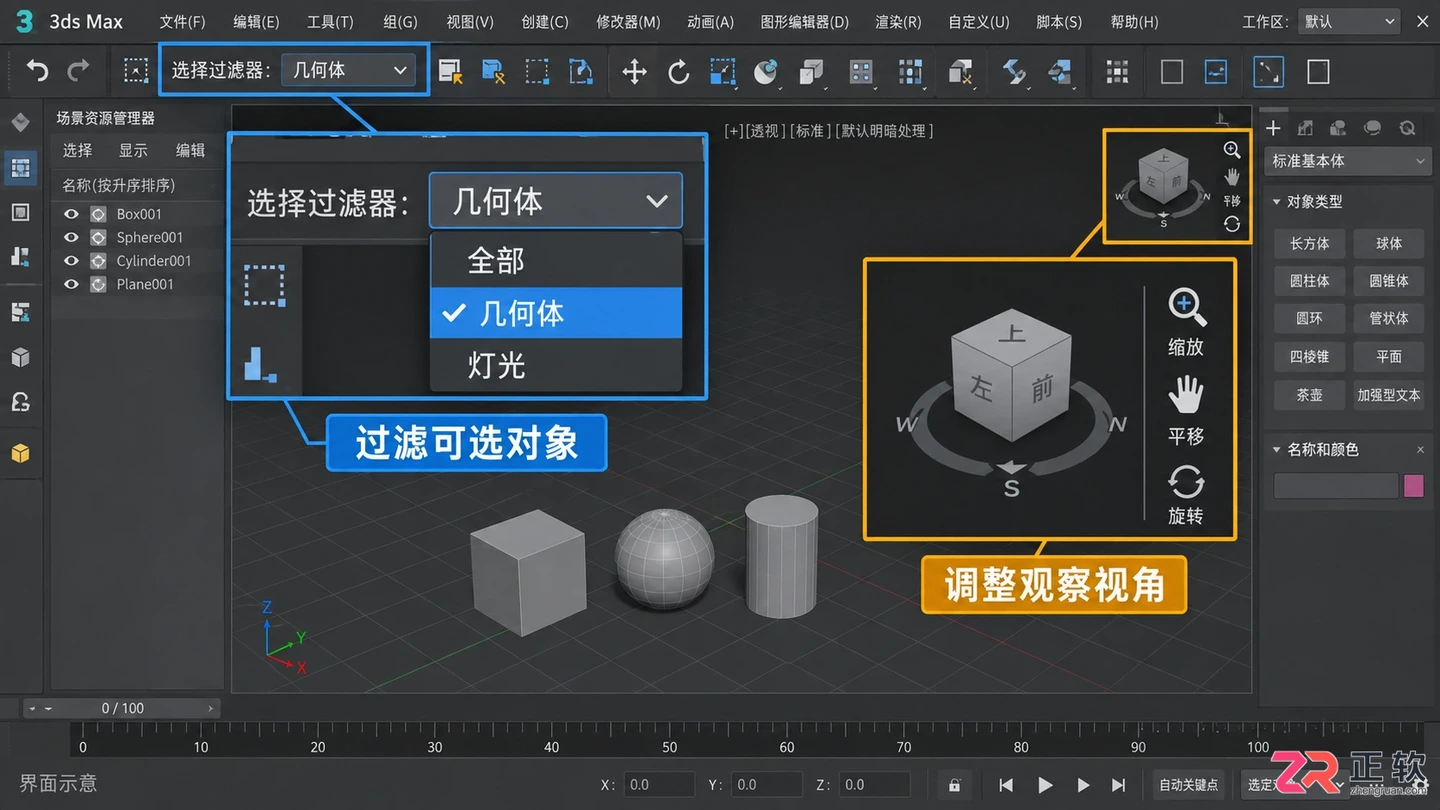Click the 0 / 100 time slider

[x=122, y=708]
